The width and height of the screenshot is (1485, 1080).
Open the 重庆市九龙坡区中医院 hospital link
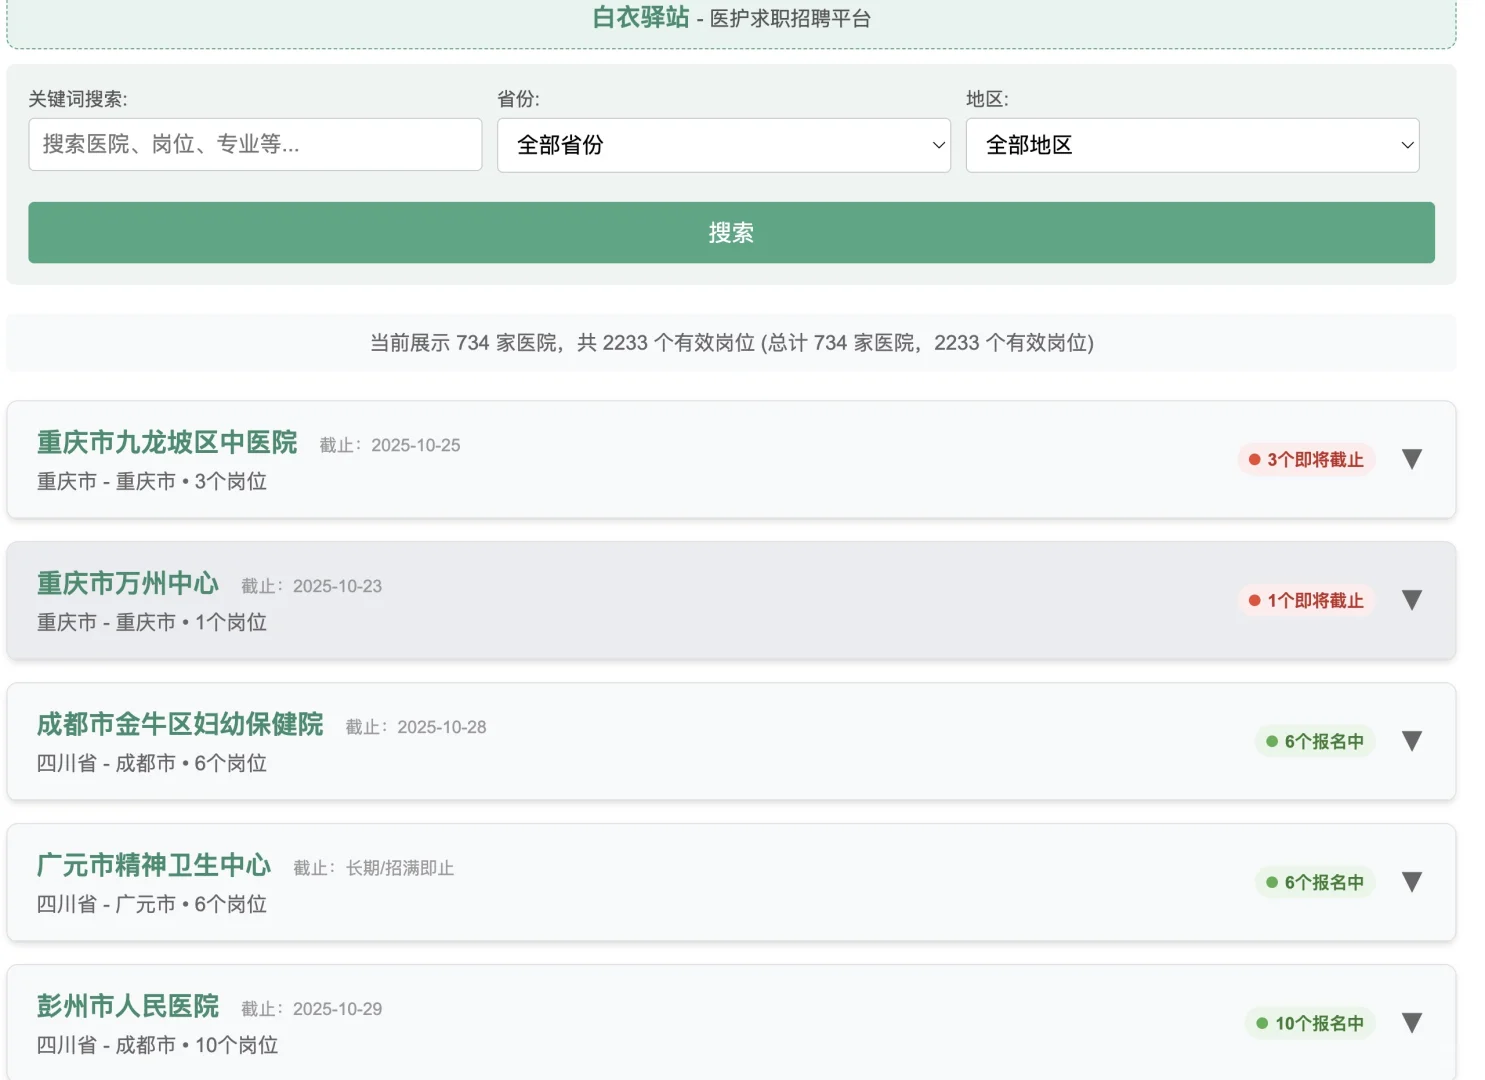coord(166,443)
